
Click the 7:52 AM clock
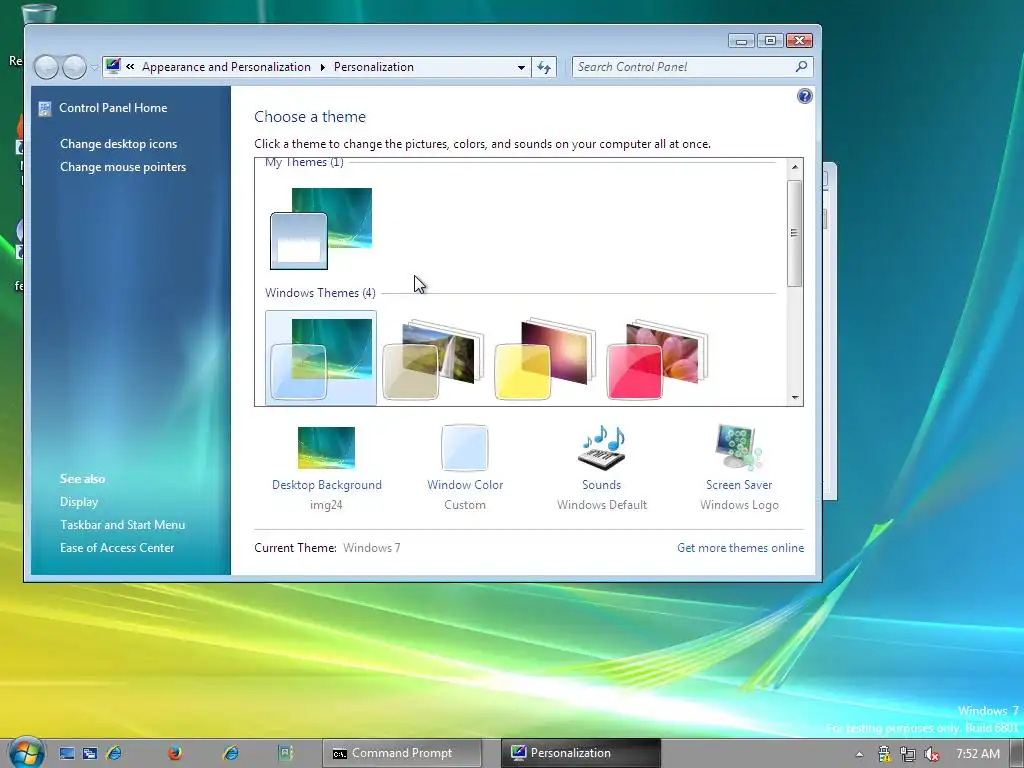978,754
